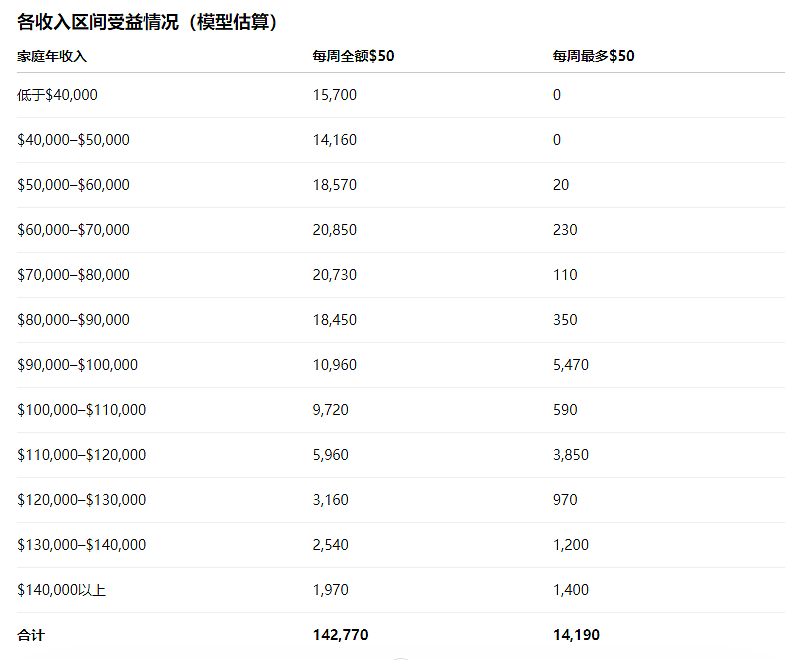The image size is (802, 660).
Task: Click the 合计 total row label
Action: (31, 636)
